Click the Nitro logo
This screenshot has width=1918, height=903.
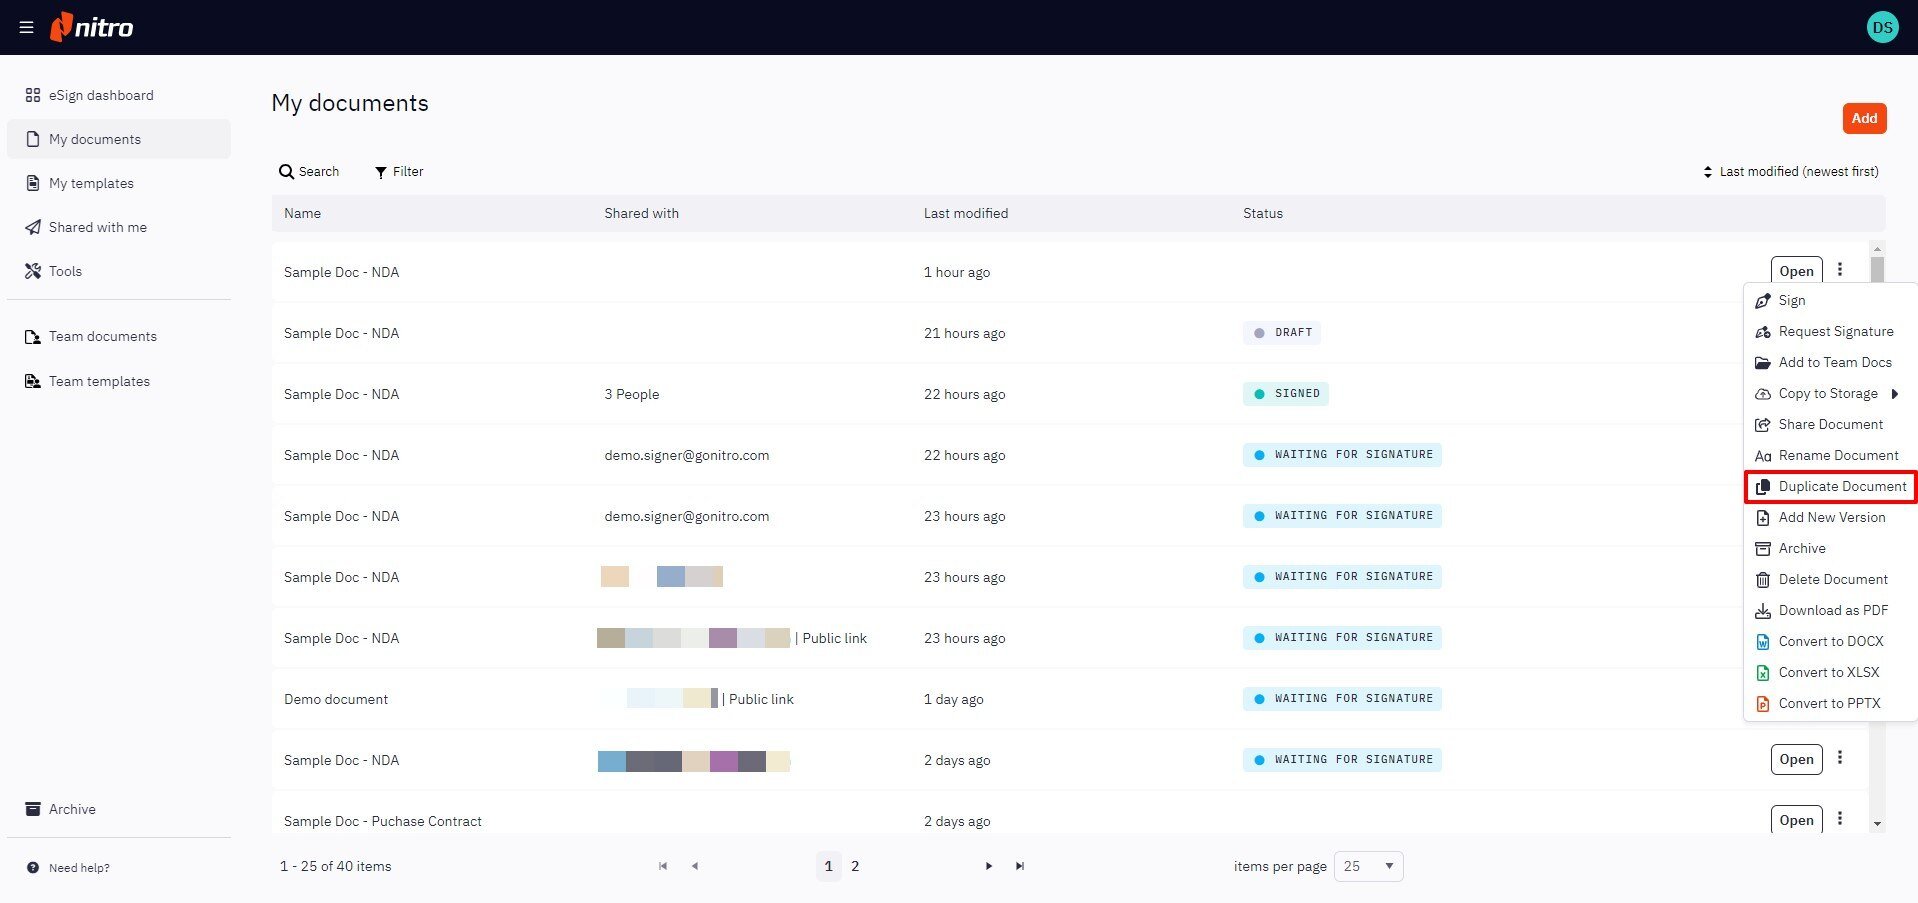tap(92, 27)
